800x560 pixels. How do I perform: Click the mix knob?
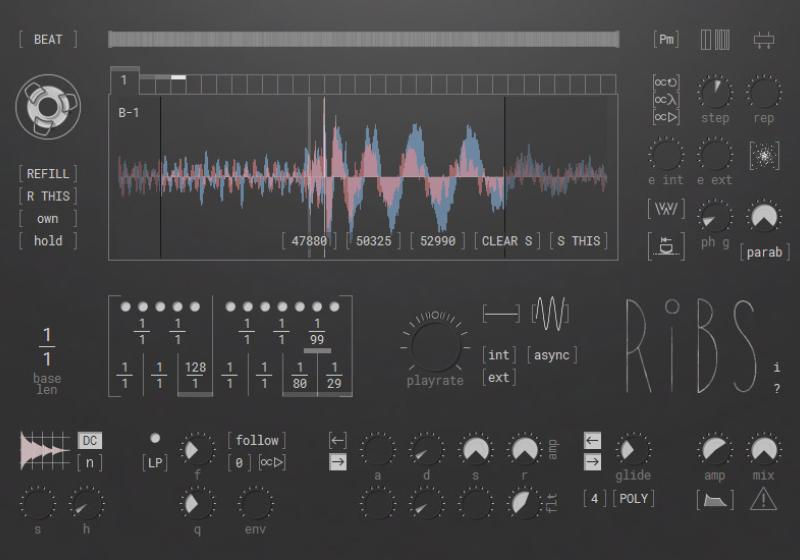pyautogui.click(x=763, y=450)
